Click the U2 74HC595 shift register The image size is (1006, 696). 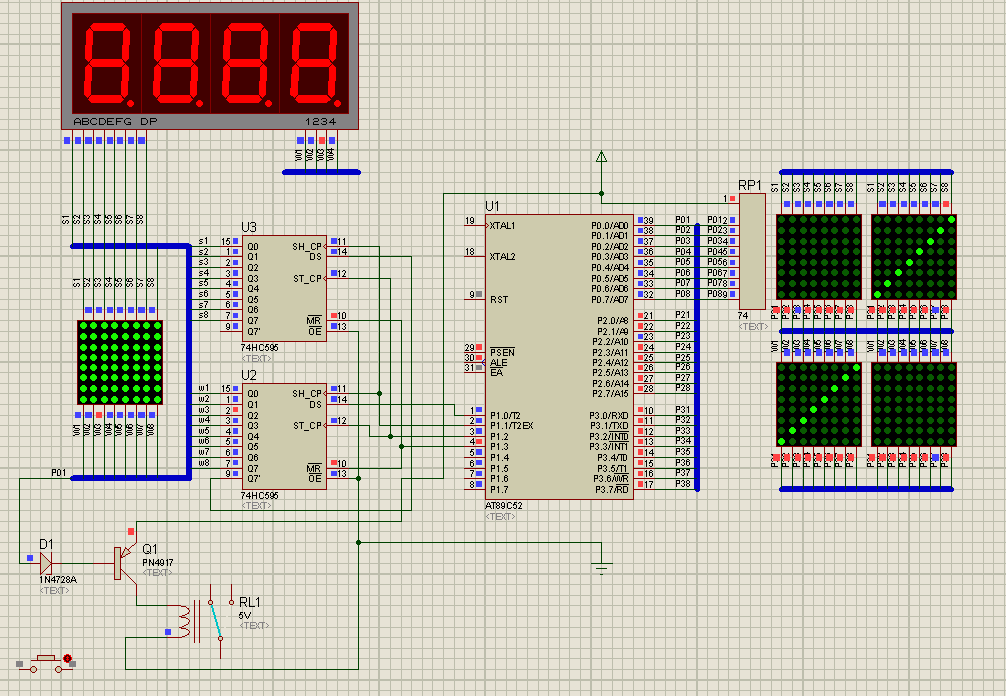(x=284, y=436)
